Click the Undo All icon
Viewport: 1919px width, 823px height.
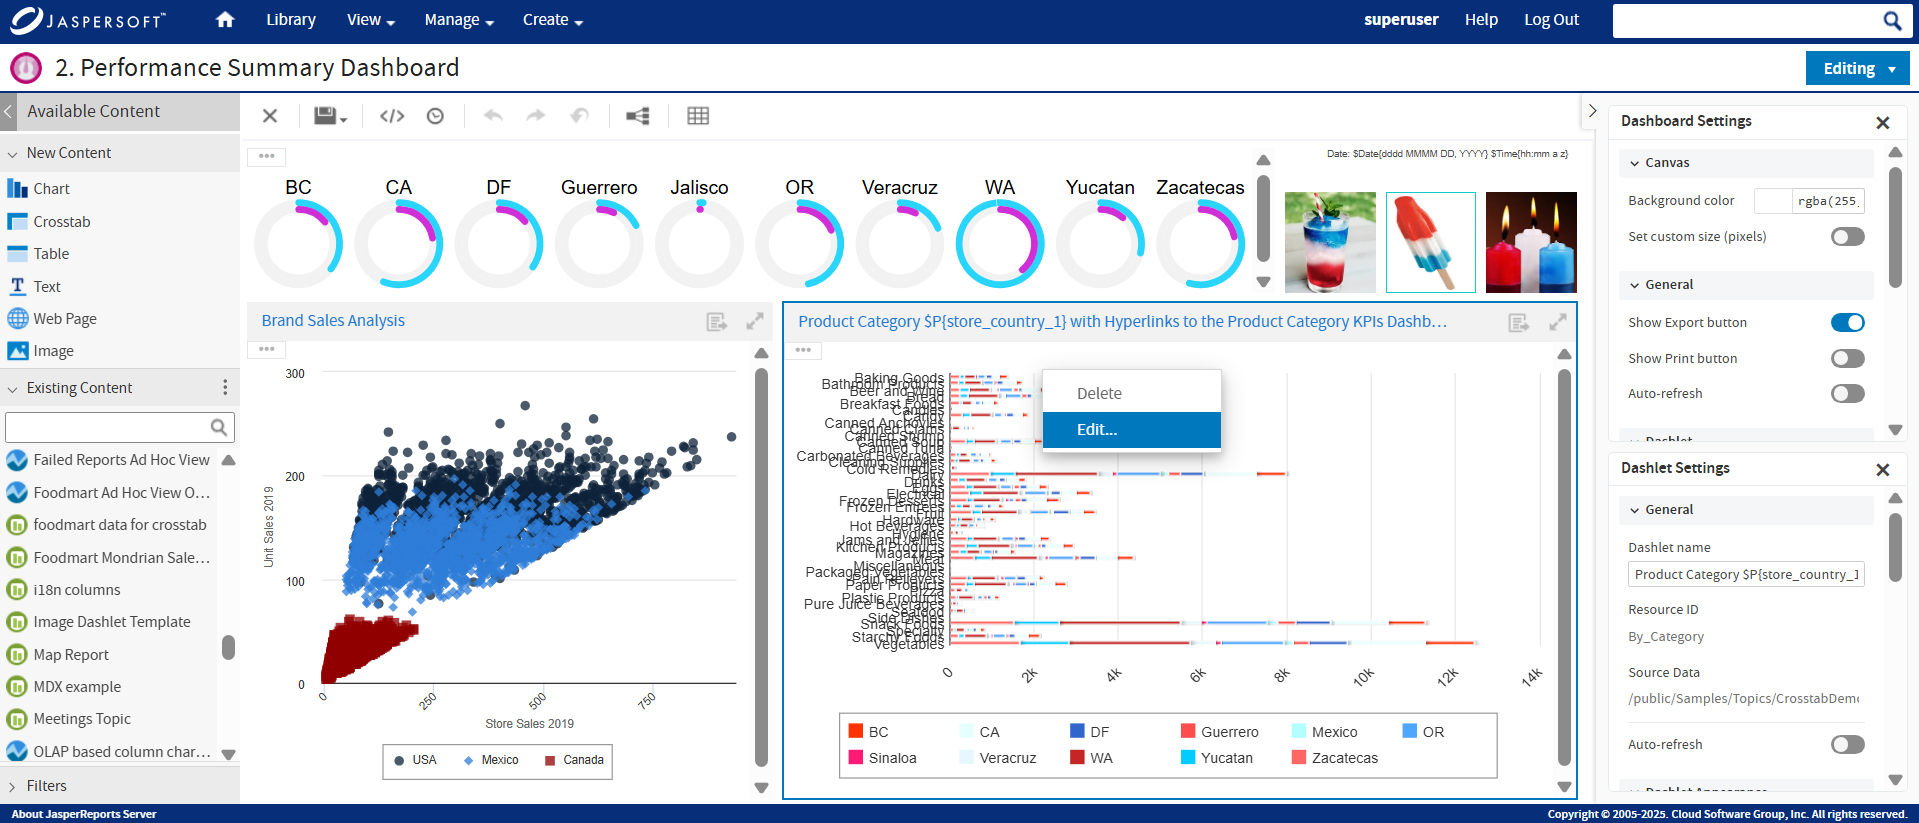pyautogui.click(x=580, y=116)
